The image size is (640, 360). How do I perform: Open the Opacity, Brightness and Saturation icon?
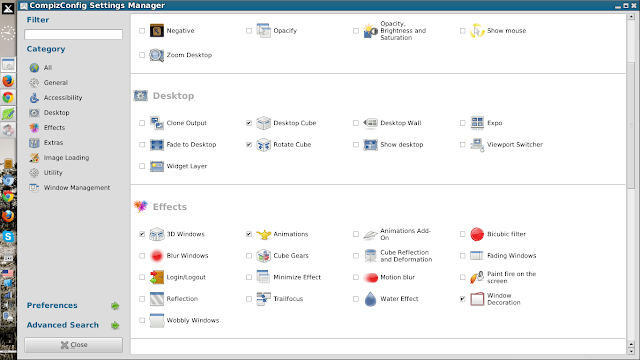(370, 31)
